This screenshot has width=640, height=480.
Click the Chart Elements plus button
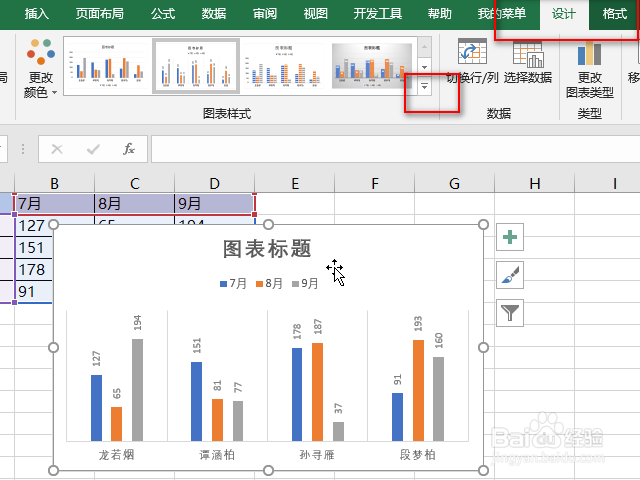[x=510, y=237]
